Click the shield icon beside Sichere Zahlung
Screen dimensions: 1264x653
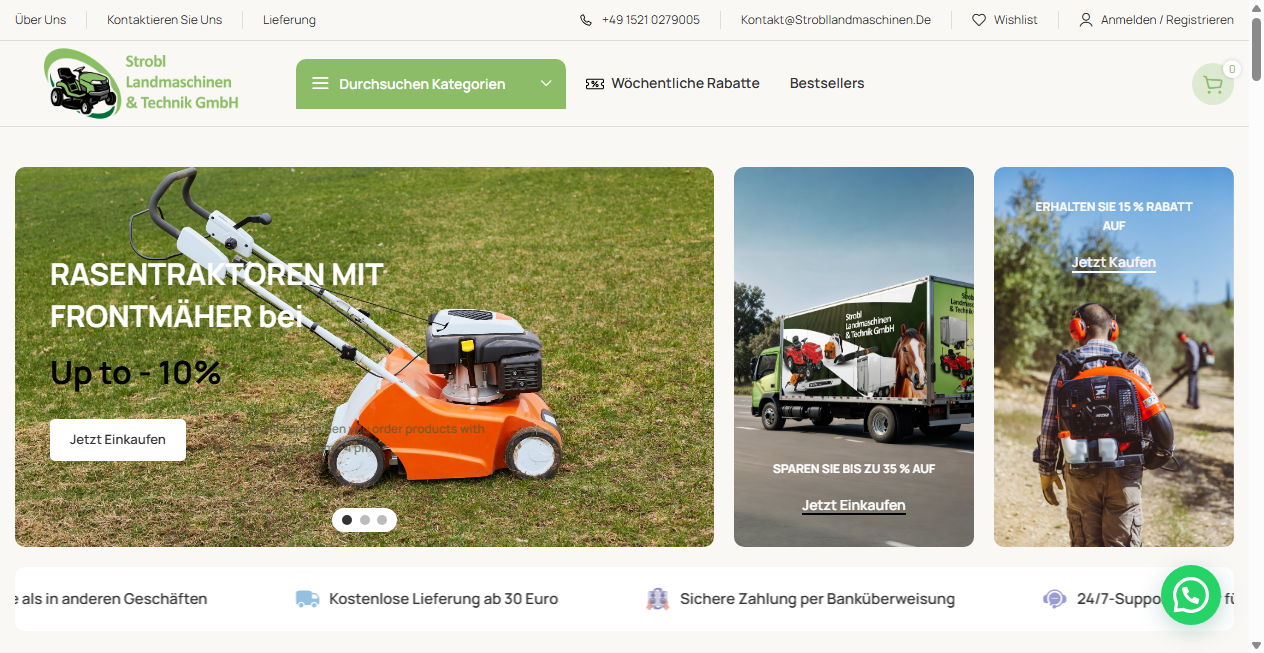(657, 598)
